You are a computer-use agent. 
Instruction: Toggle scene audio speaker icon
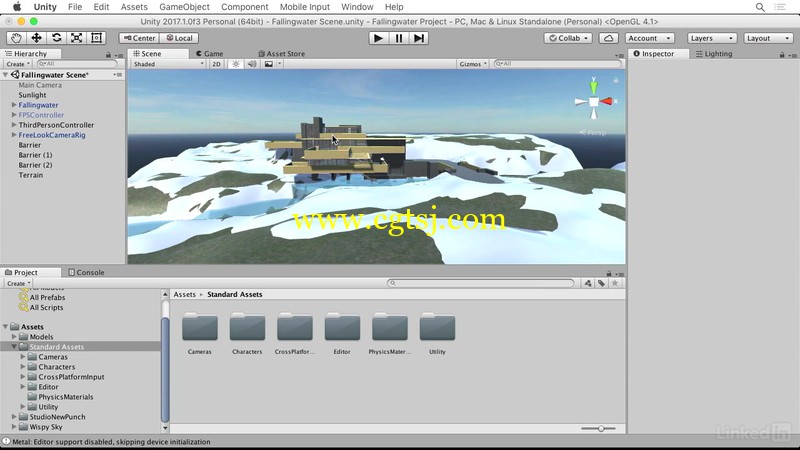tap(252, 64)
